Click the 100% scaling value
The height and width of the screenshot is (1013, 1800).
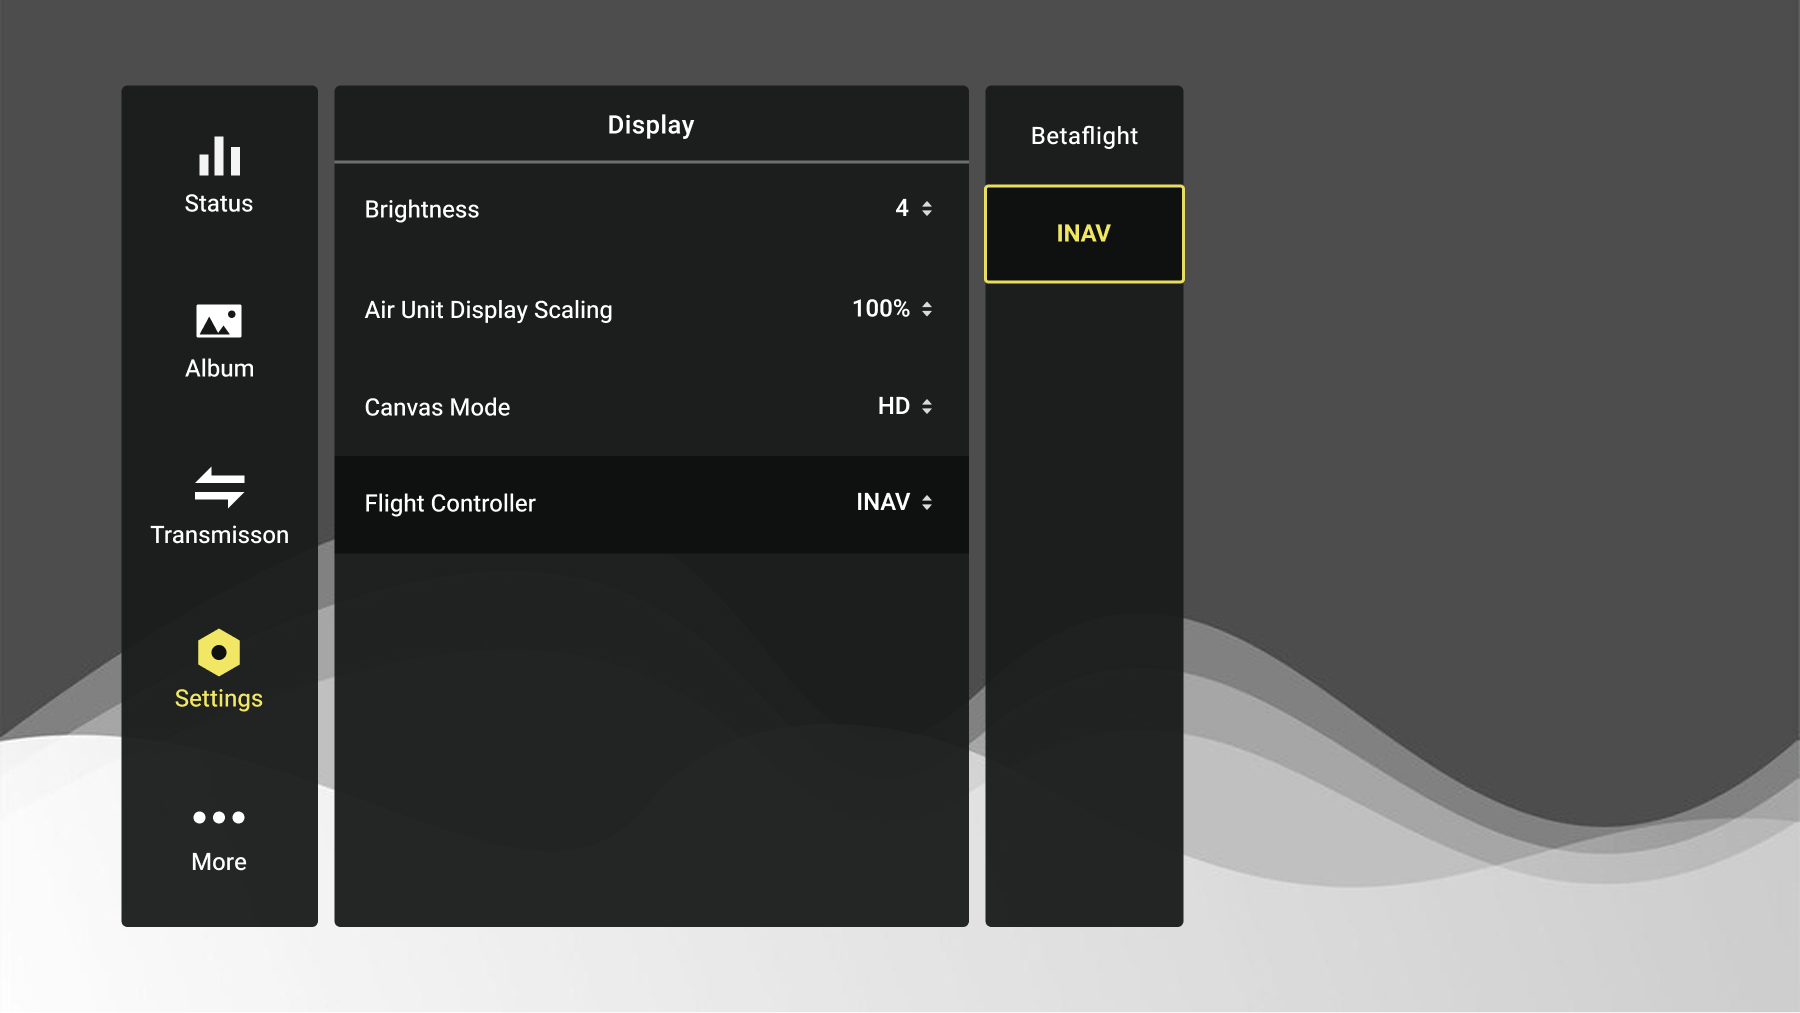click(x=881, y=309)
